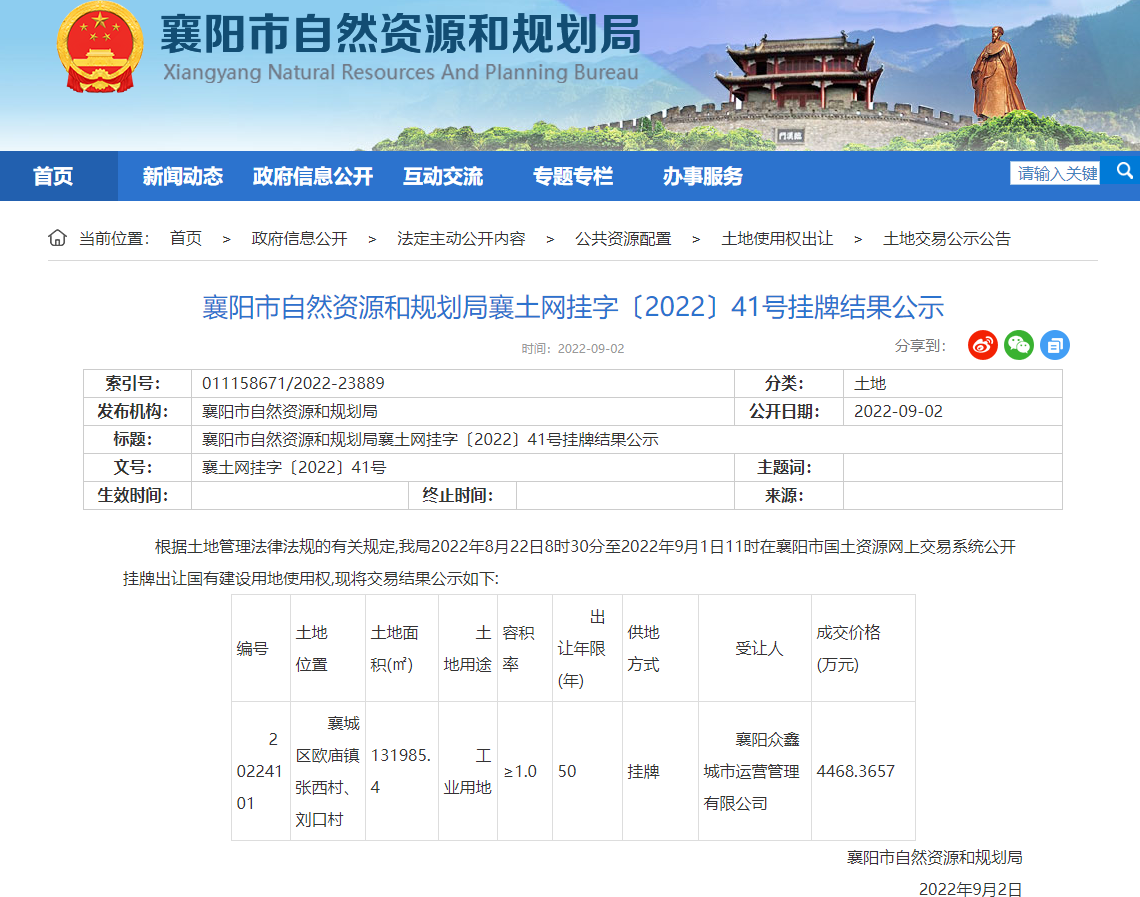Viewport: 1140px width, 897px height.
Task: Click the blue announcement headline
Action: [x=573, y=307]
